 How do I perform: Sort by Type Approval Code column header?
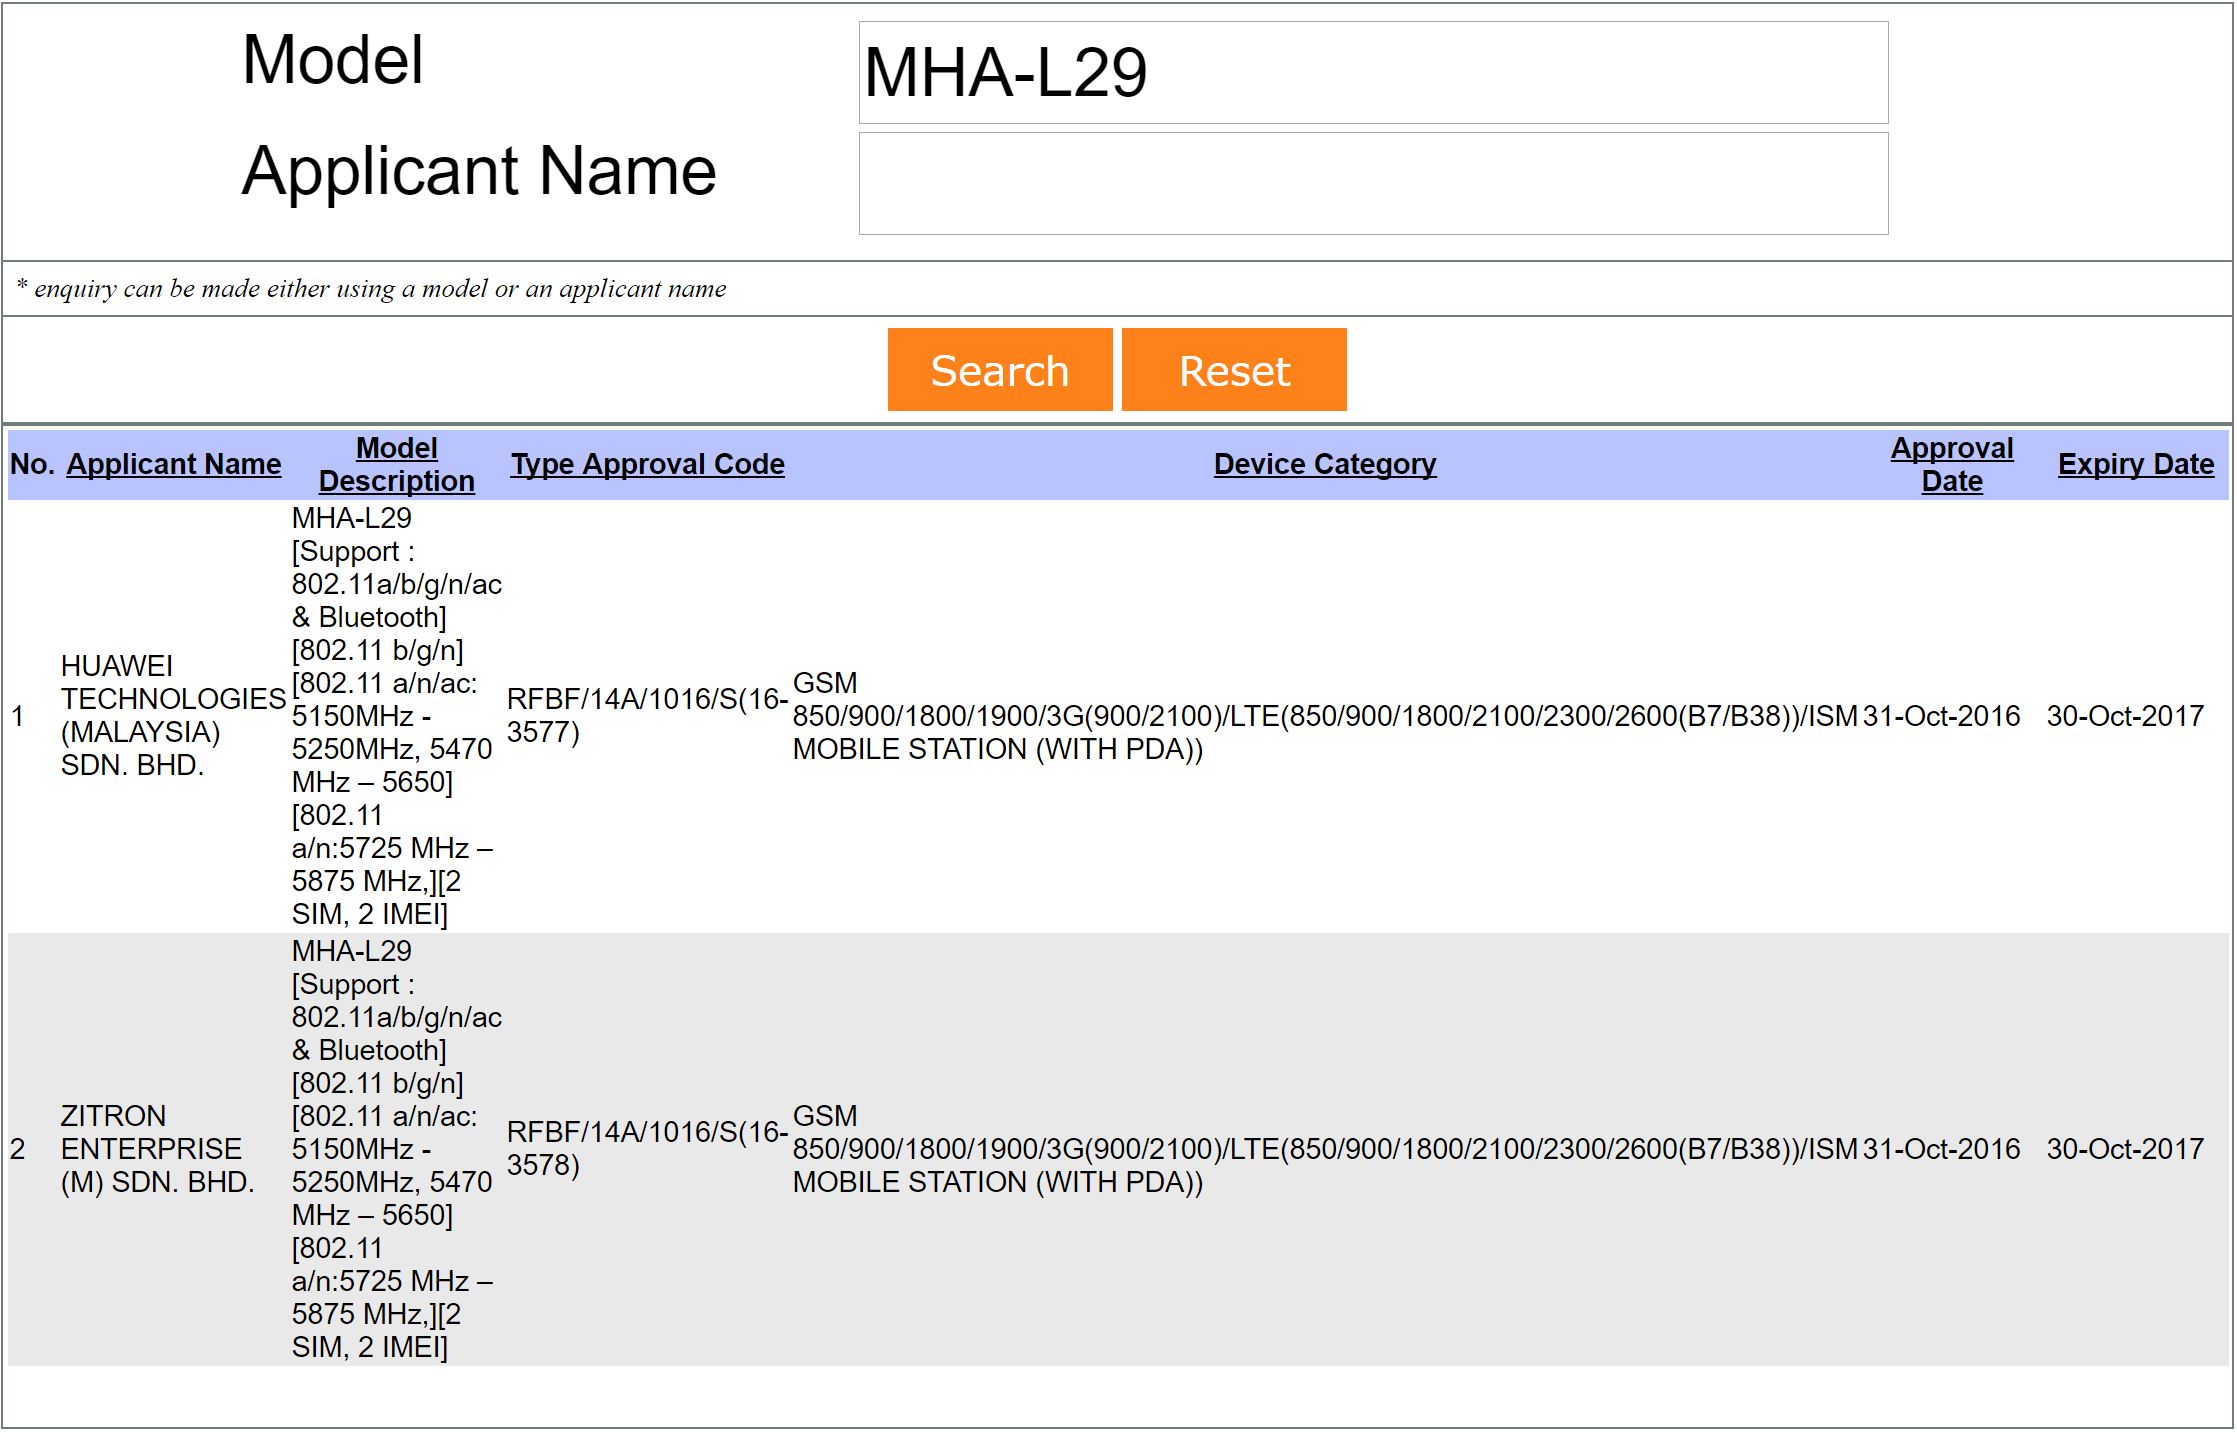click(648, 464)
